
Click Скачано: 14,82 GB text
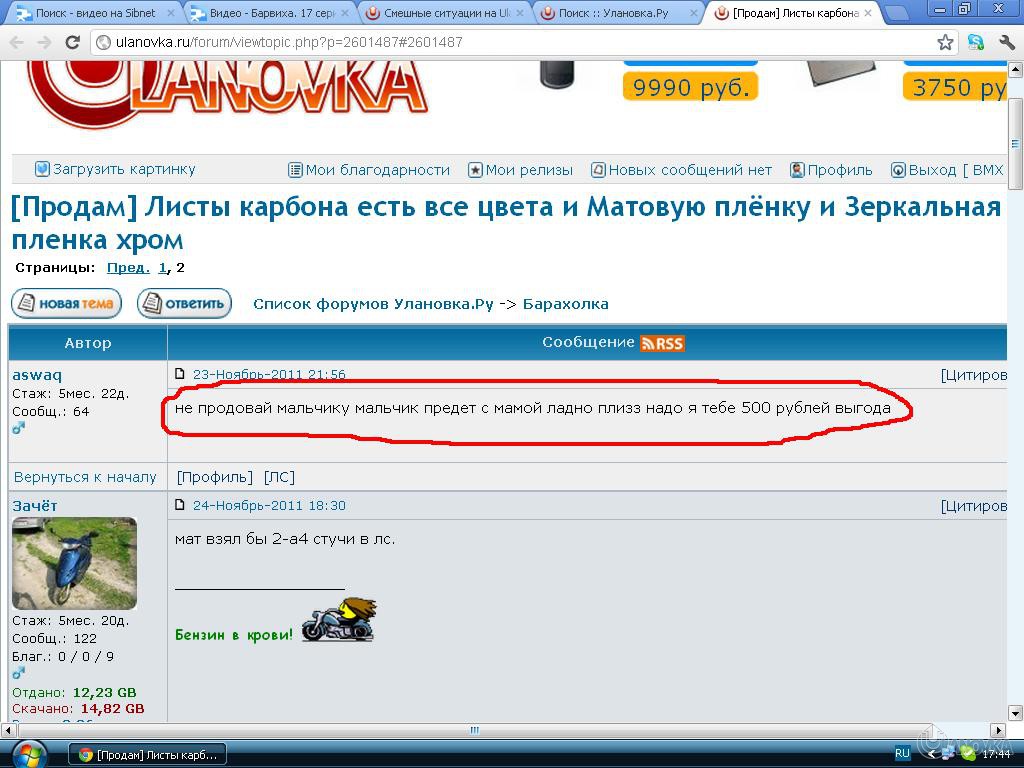78,709
